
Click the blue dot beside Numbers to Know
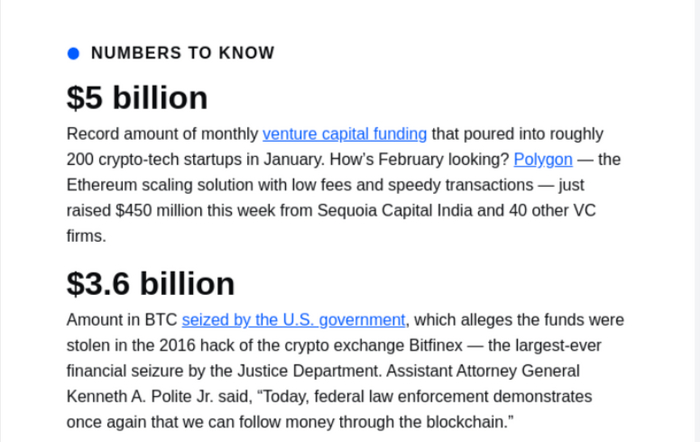coord(73,53)
